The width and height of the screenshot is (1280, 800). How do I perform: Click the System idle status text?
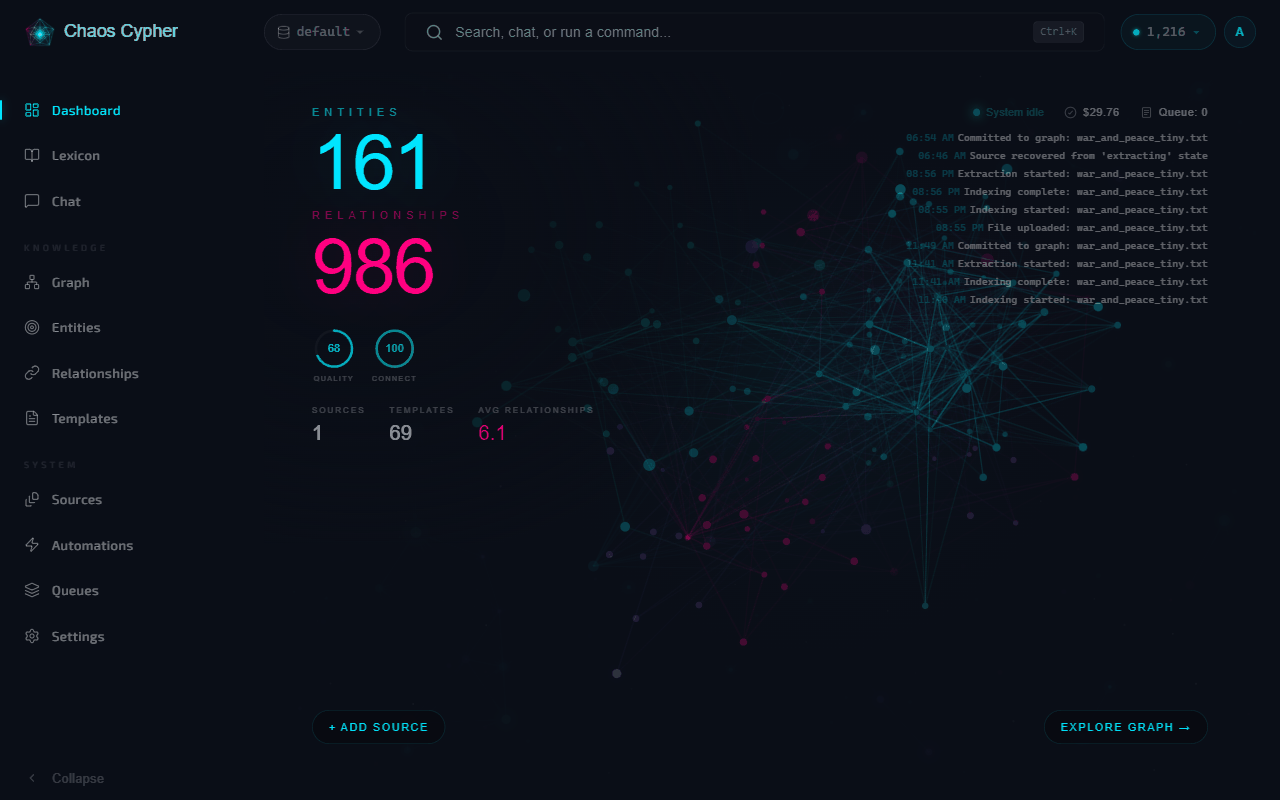click(x=1014, y=112)
